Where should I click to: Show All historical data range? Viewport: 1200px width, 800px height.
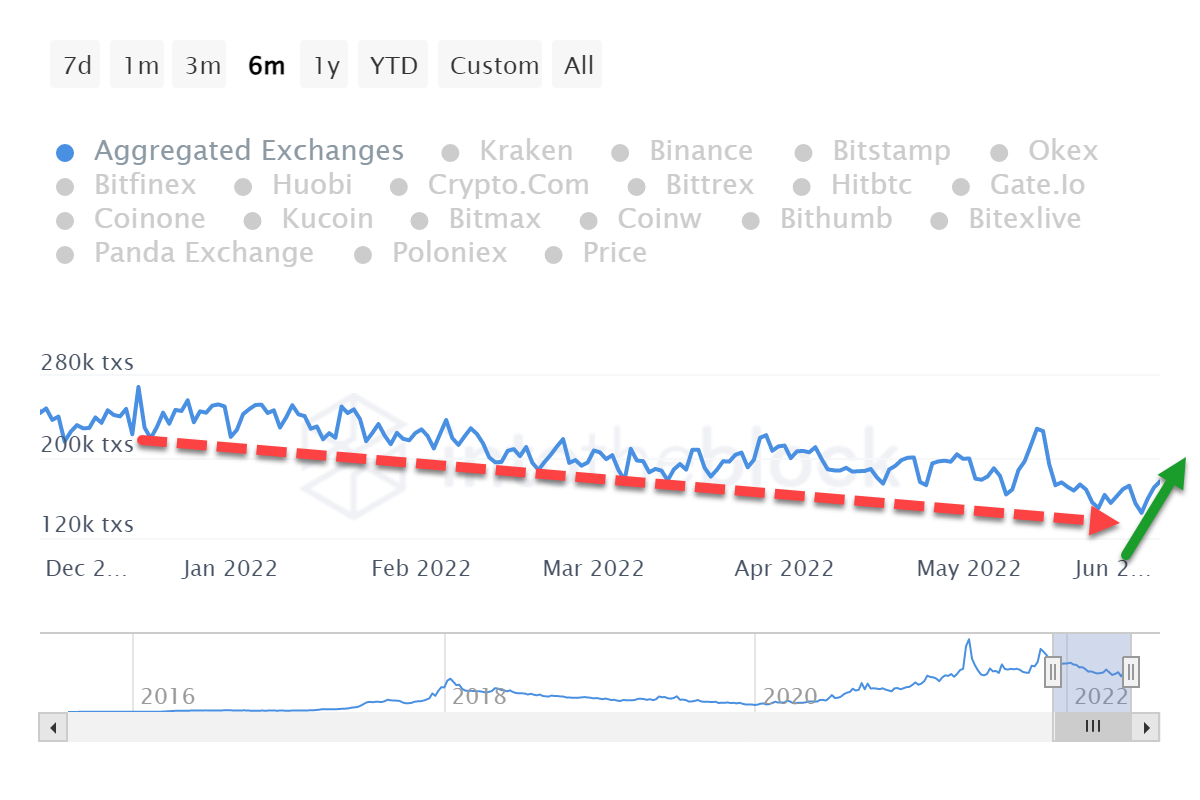tap(579, 66)
